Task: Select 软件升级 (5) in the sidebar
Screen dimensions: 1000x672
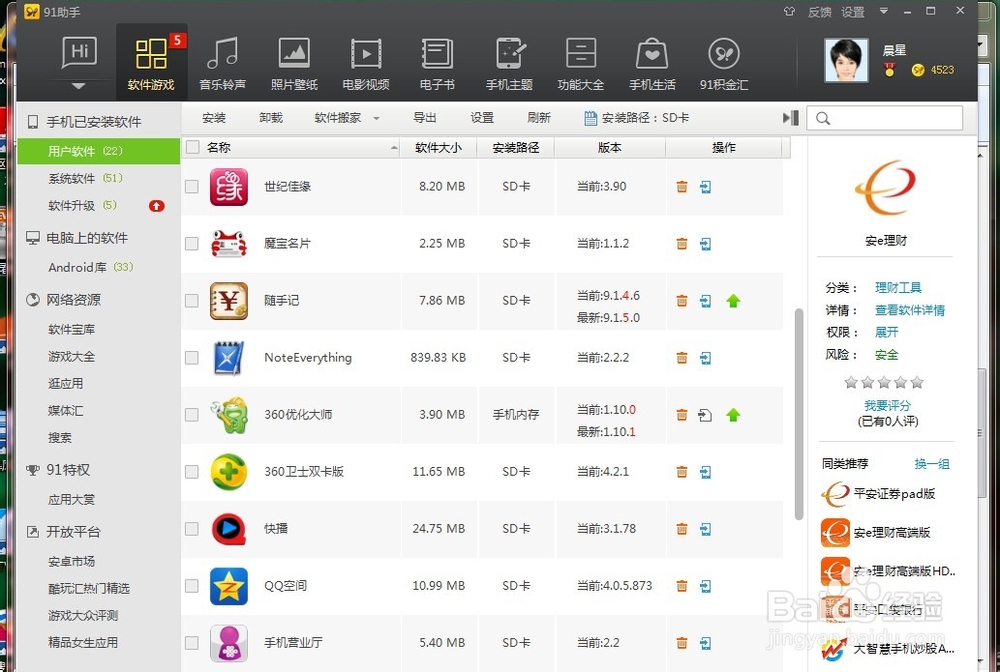Action: [83, 205]
